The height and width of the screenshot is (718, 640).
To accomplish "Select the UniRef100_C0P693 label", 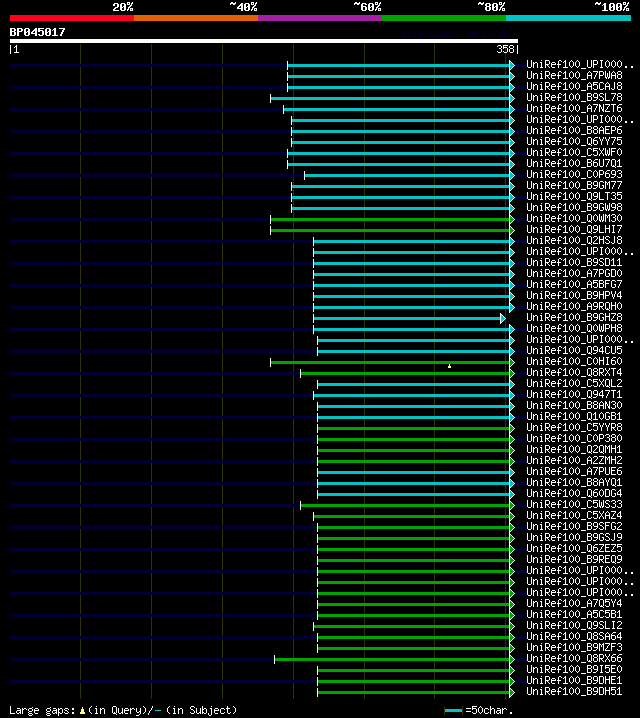I will [x=574, y=174].
